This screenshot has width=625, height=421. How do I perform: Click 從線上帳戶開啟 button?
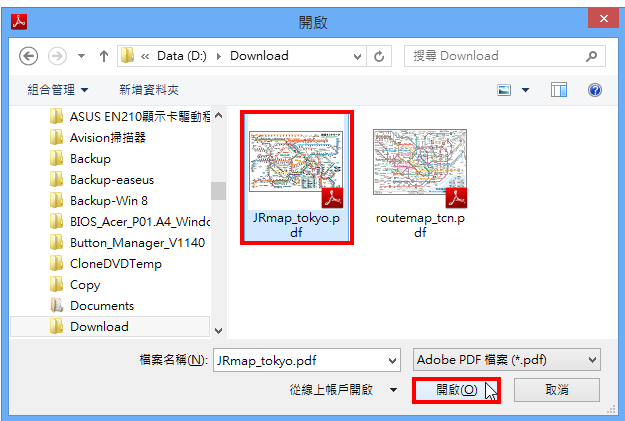(x=331, y=390)
